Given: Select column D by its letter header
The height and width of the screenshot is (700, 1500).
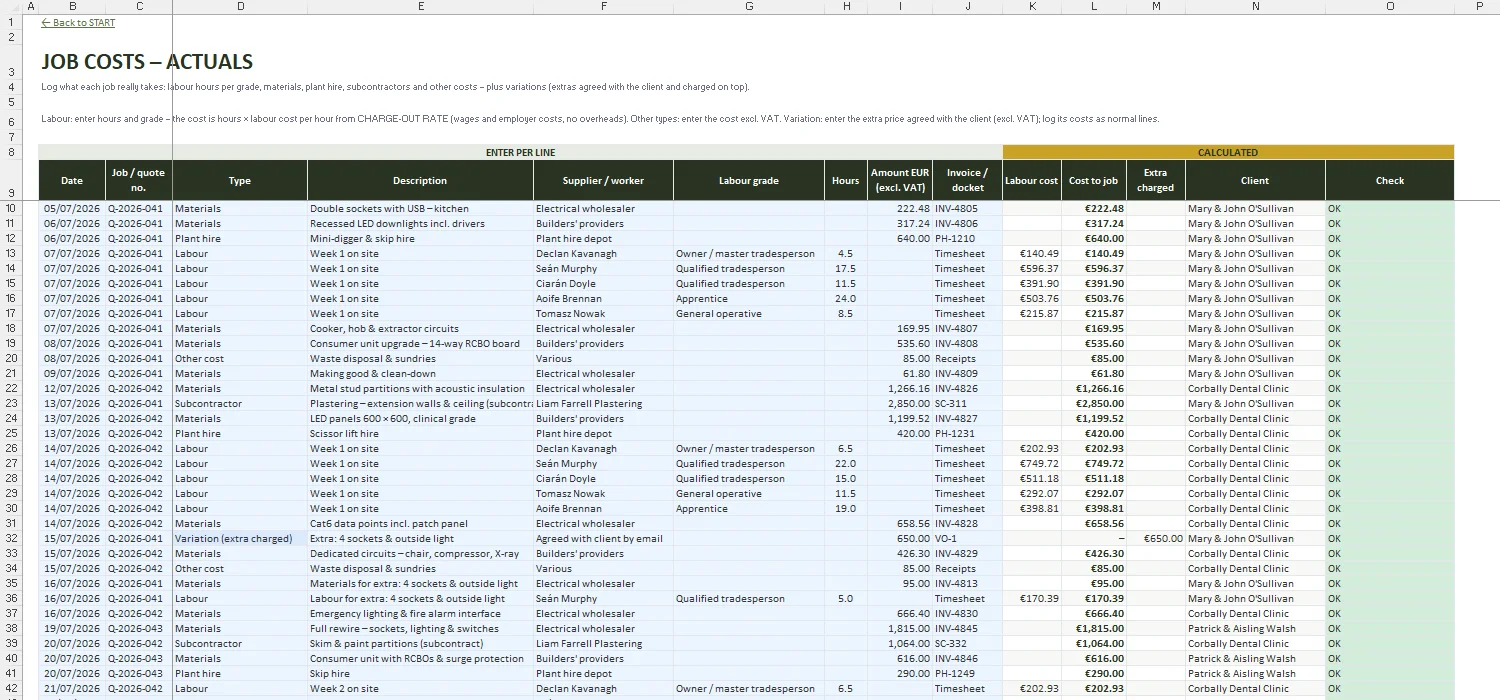Looking at the screenshot, I should click(240, 7).
